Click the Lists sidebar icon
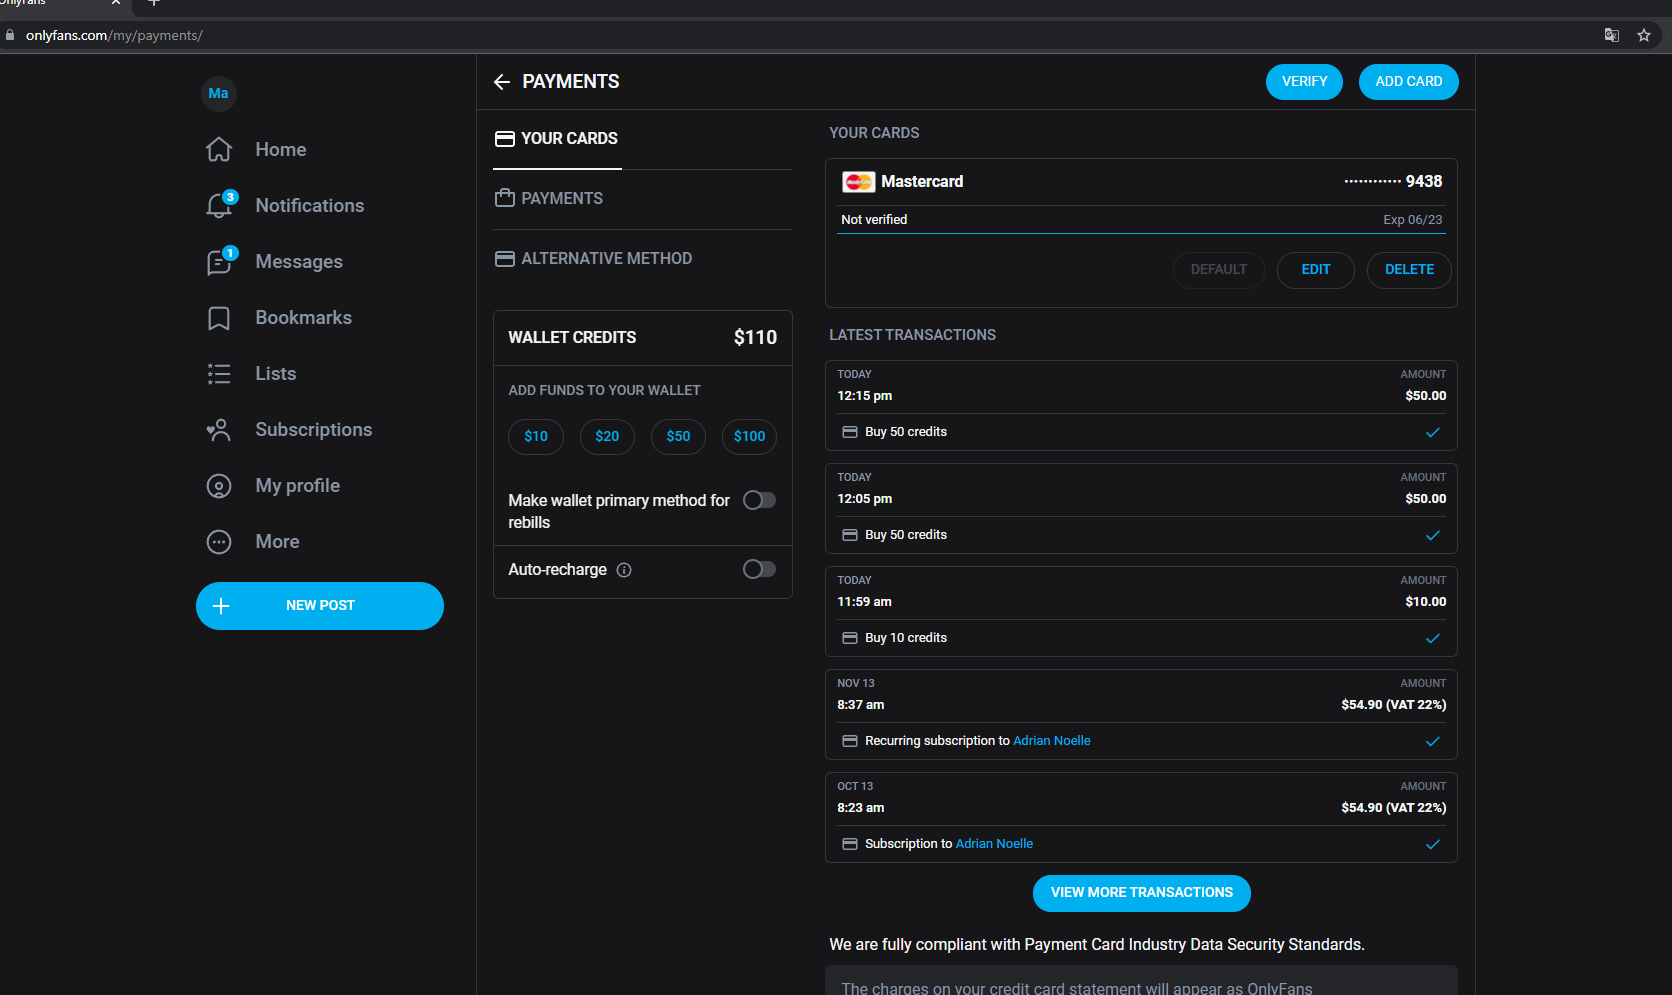 click(x=219, y=374)
